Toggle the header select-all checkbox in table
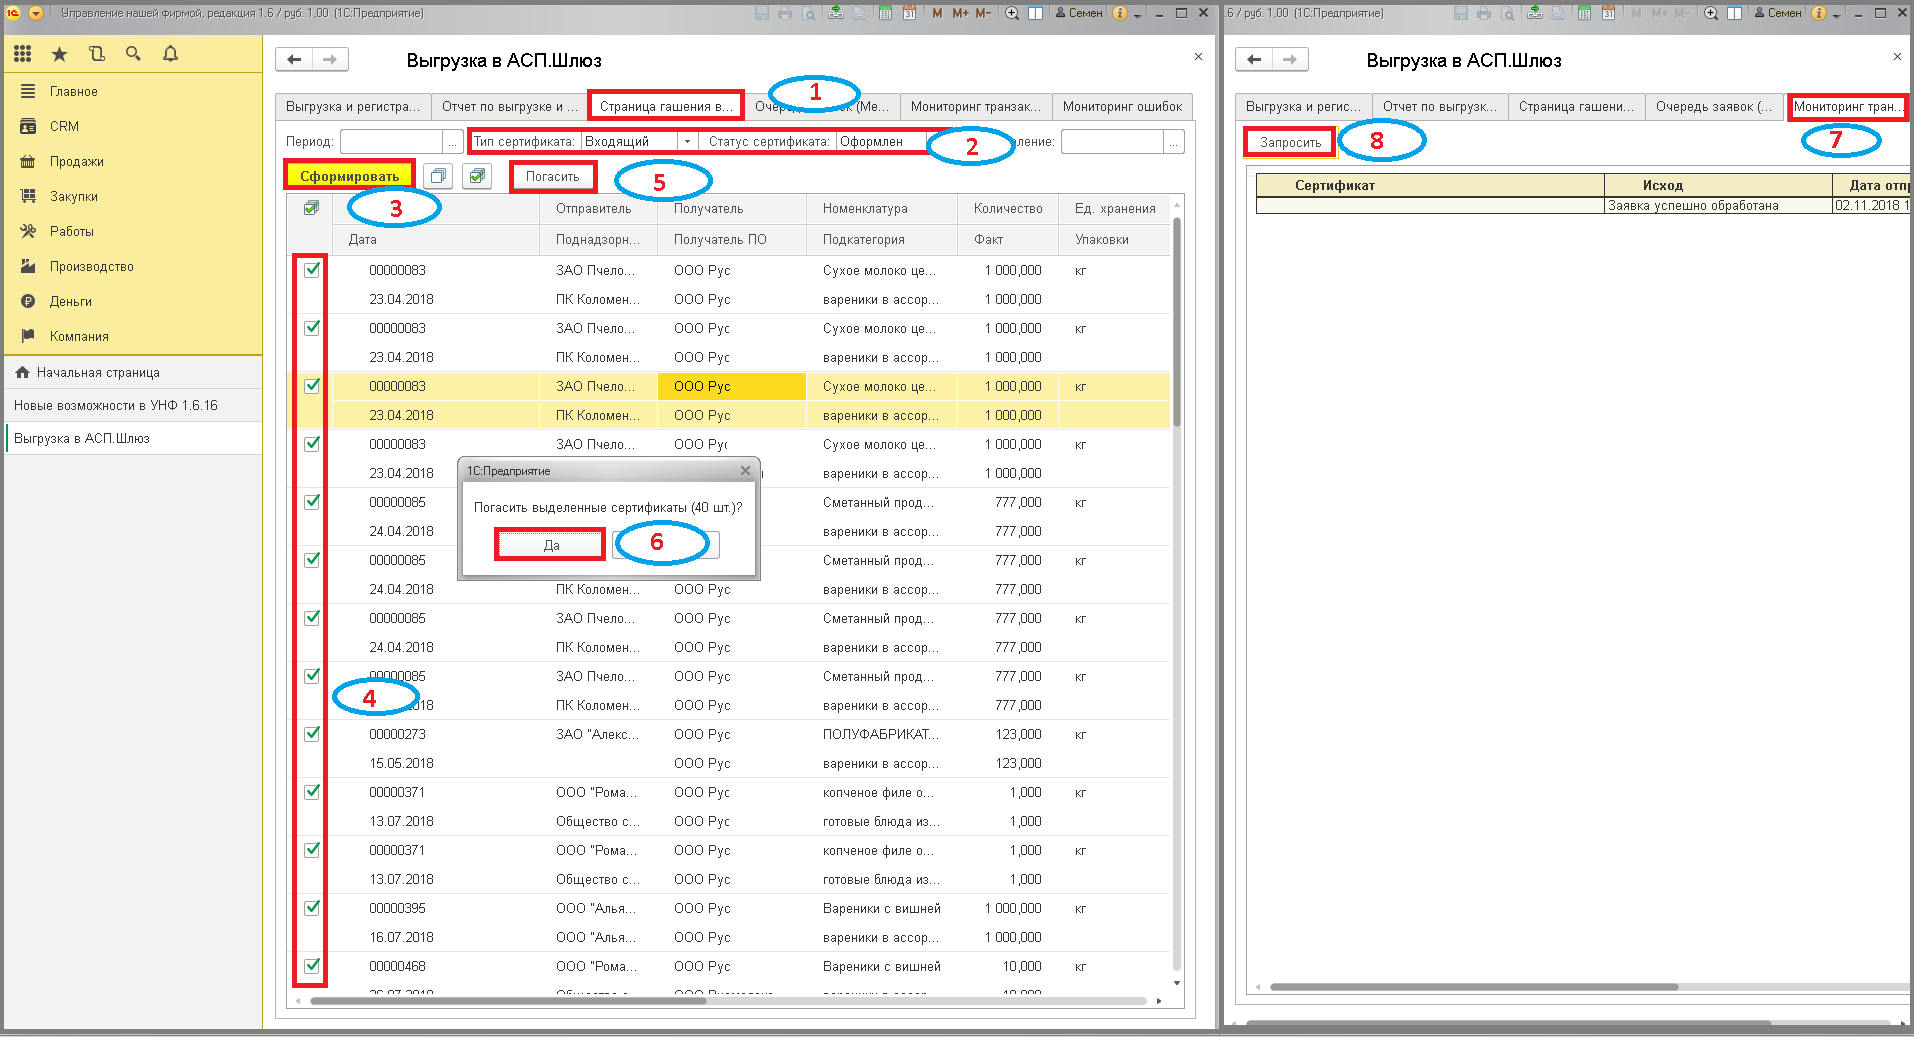The height and width of the screenshot is (1037, 1914). tap(311, 208)
